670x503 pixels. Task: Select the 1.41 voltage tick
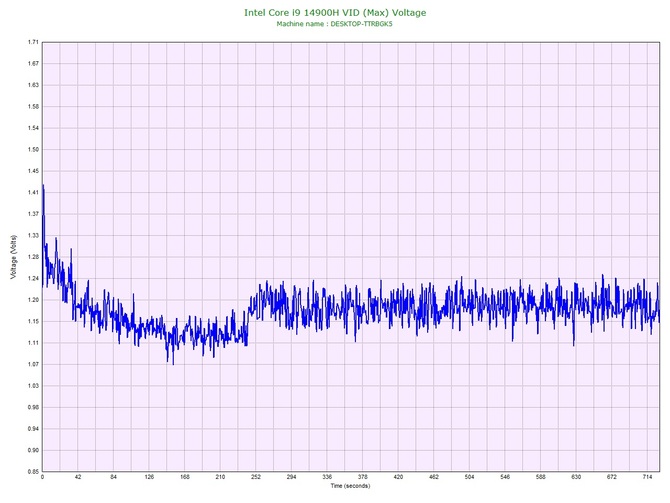[33, 193]
